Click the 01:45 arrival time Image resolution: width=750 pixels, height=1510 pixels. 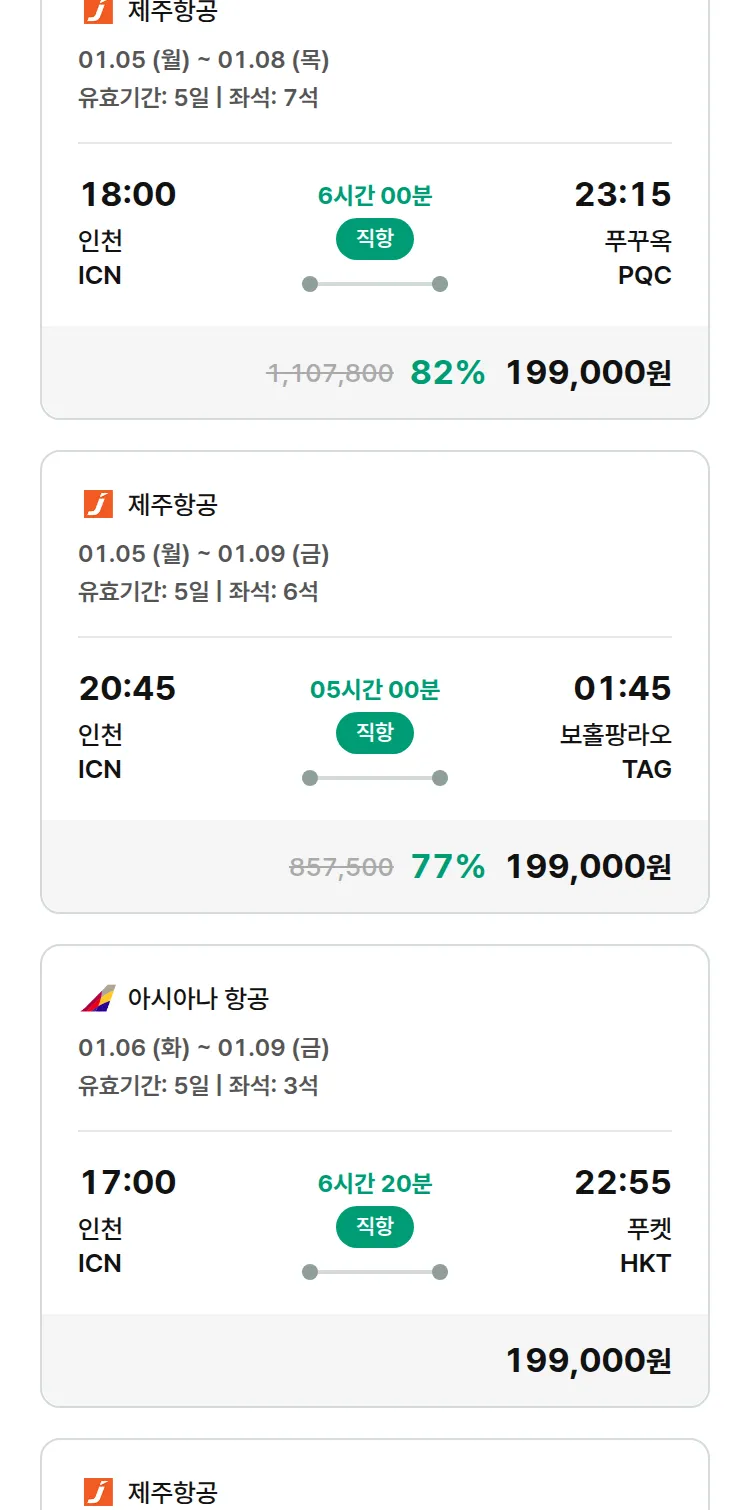pos(622,688)
